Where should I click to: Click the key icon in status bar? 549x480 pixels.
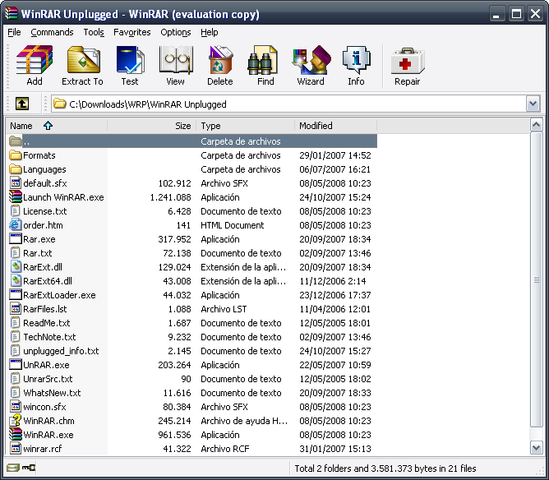pyautogui.click(x=29, y=468)
